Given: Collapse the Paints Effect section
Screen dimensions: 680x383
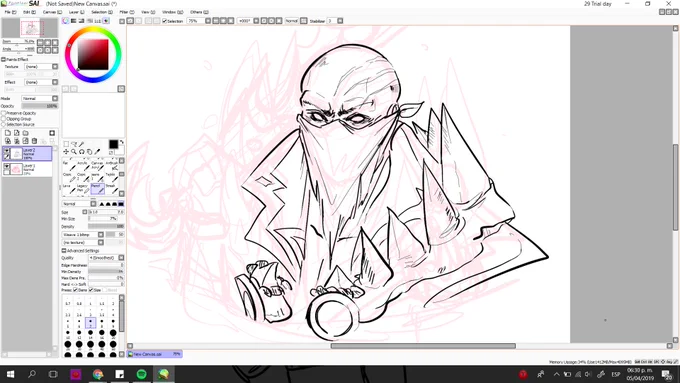Looking at the screenshot, I should click(3, 59).
